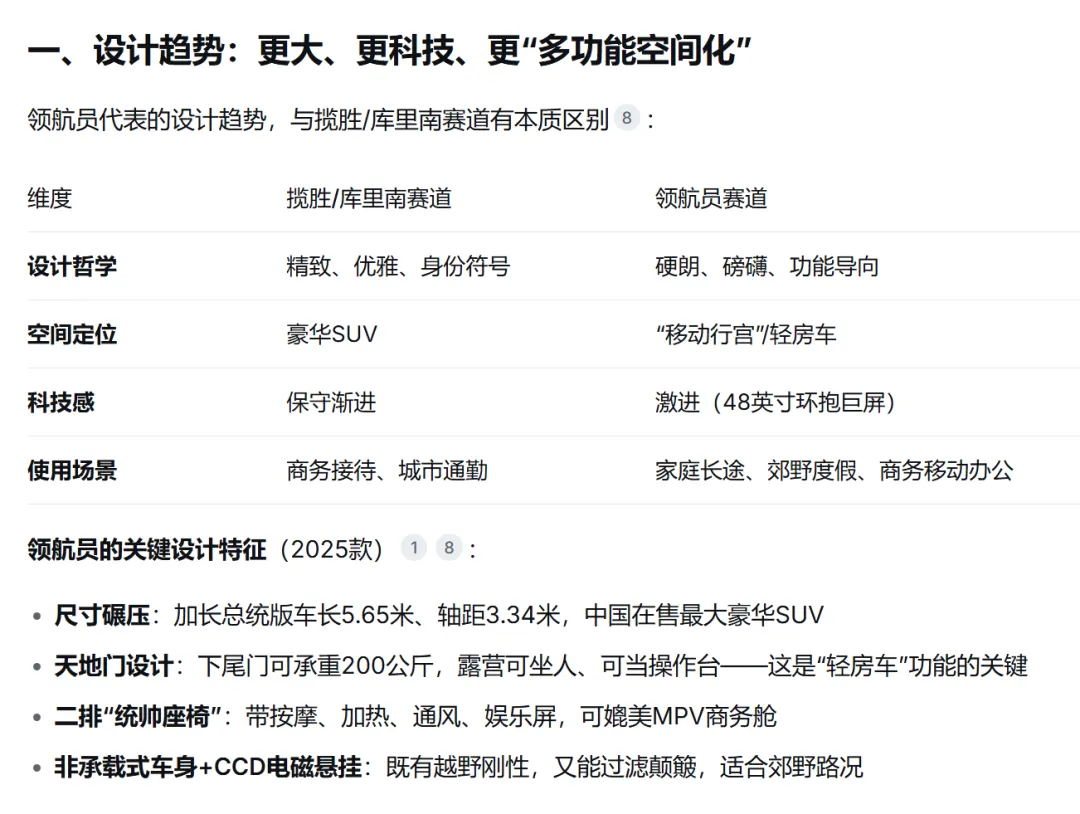
Task: Click the cell 商务接待、城市通勤
Action: 387,470
